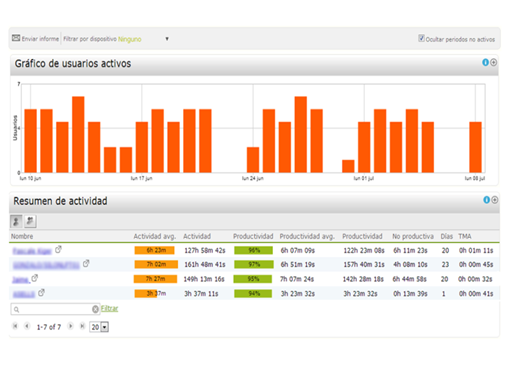Screen dimensions: 512x368
Task: Go to the previous page of results
Action: [x=27, y=326]
